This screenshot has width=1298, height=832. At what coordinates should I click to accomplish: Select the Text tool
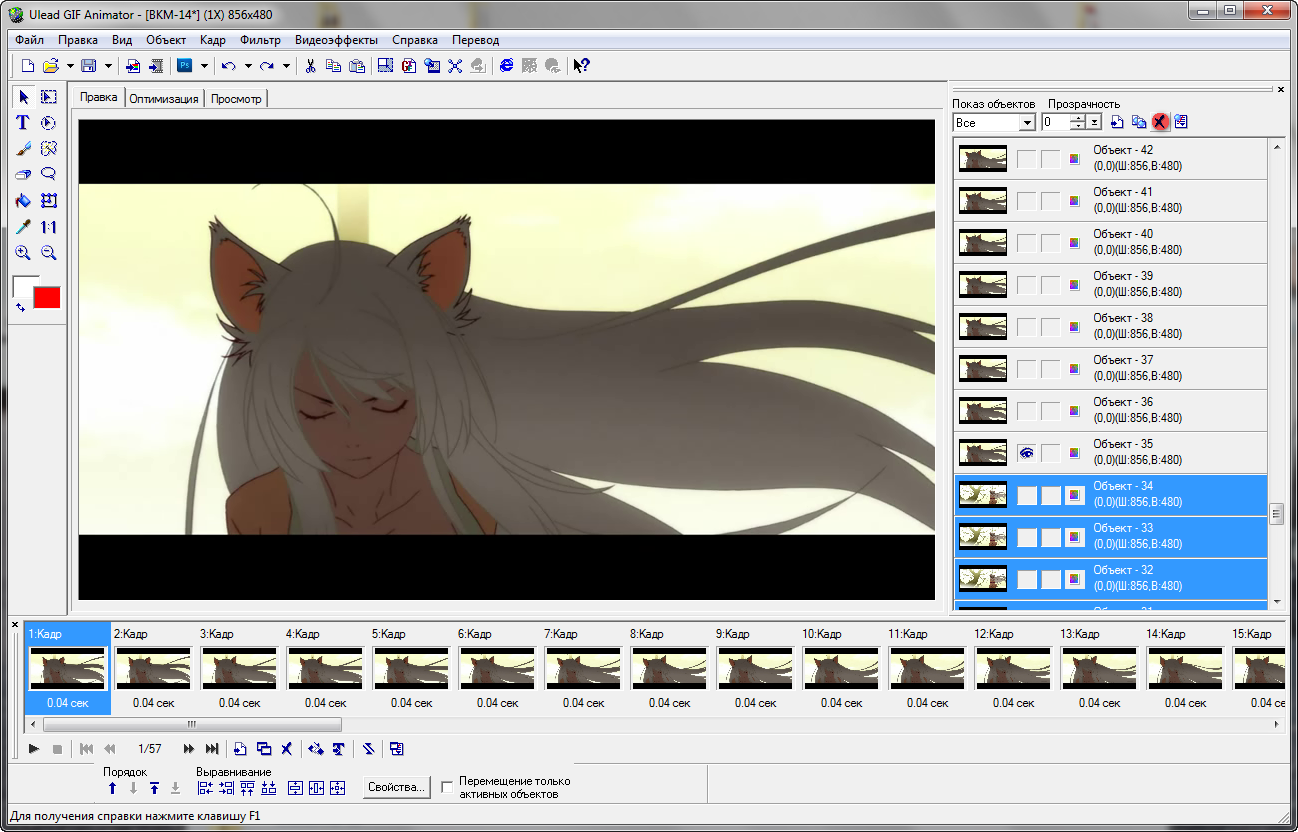(23, 123)
